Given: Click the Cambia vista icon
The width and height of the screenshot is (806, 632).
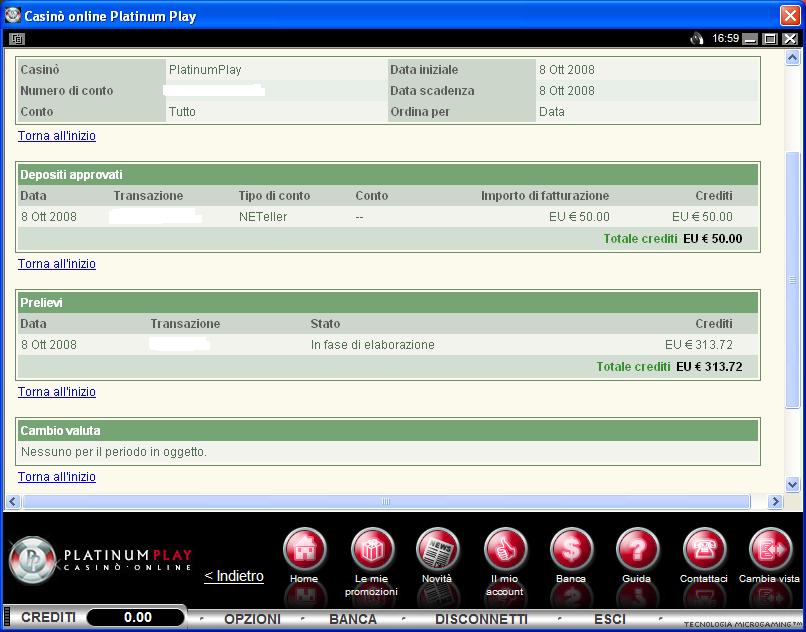Looking at the screenshot, I should click(771, 549).
